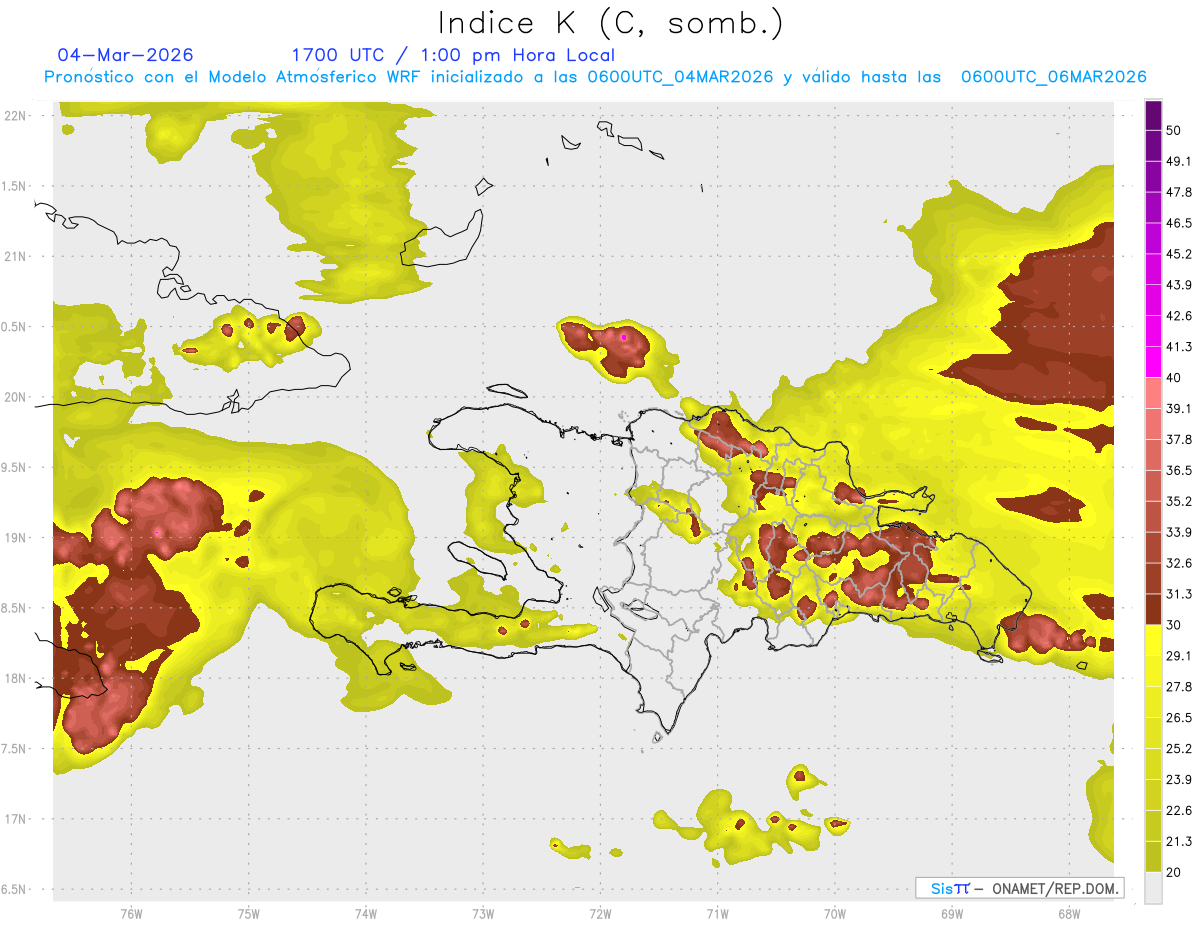This screenshot has width=1200, height=927.
Task: Click the magenta dot in the storm cell north of Haiti
Action: click(x=624, y=338)
